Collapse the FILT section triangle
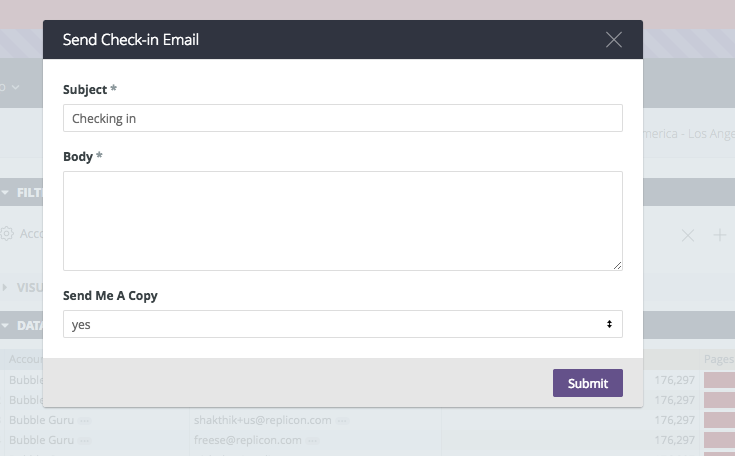The height and width of the screenshot is (456, 735). [5, 193]
